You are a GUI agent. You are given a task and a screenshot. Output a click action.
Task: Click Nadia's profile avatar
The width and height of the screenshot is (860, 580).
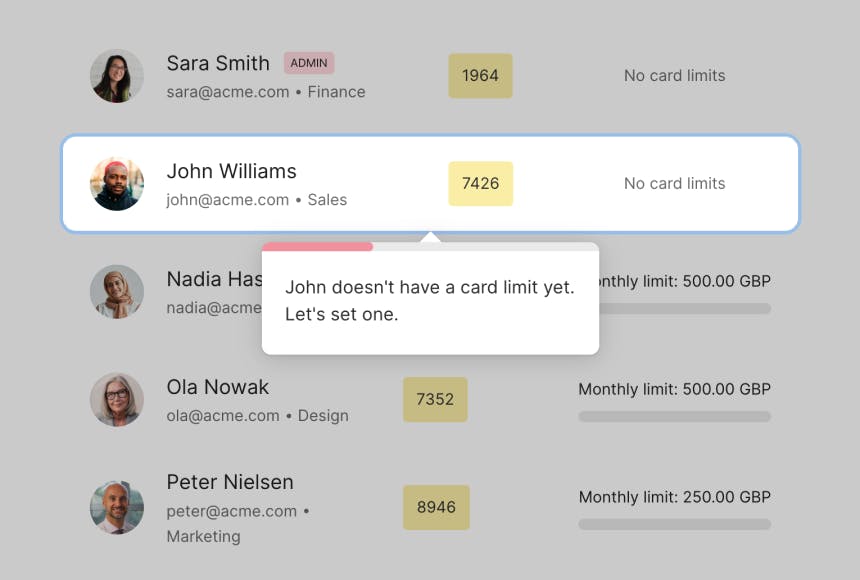[117, 291]
